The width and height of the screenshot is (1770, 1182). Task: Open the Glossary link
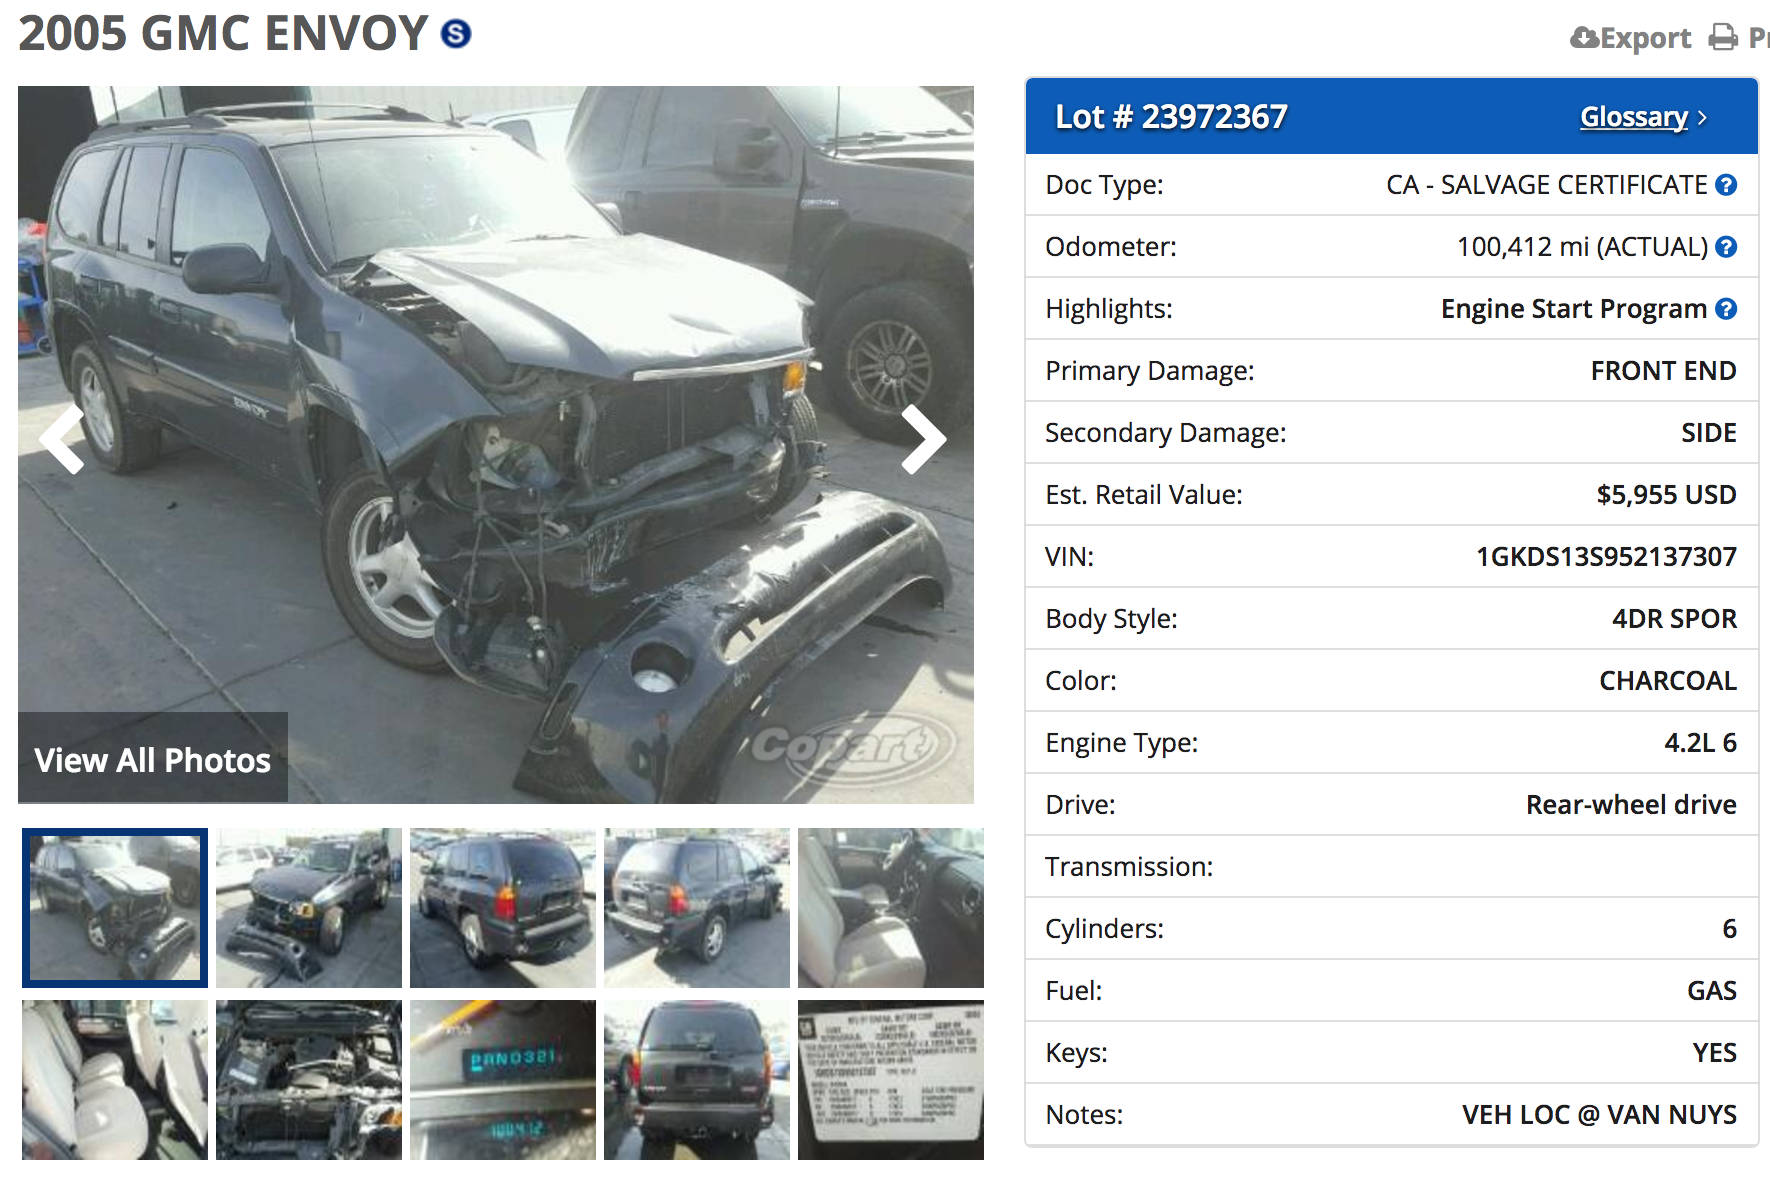pos(1634,117)
